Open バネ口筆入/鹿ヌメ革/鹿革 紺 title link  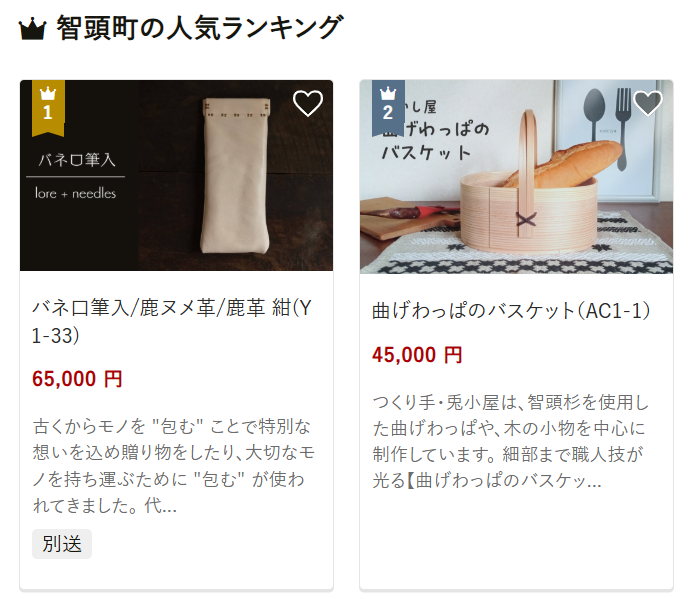[x=172, y=321]
